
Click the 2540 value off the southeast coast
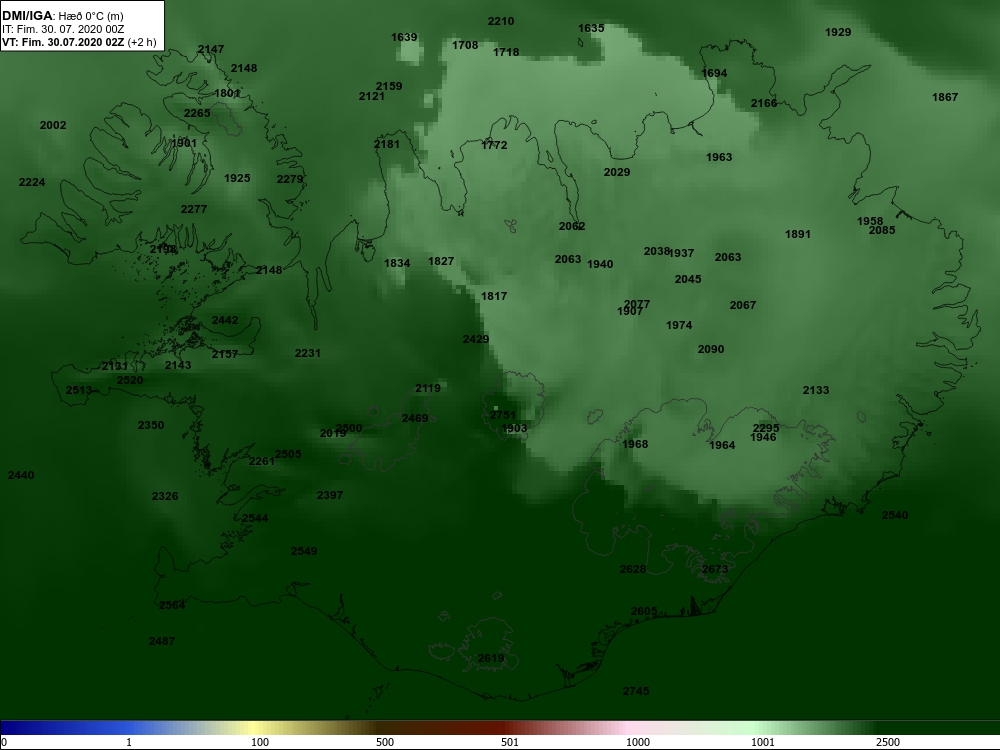pyautogui.click(x=895, y=515)
